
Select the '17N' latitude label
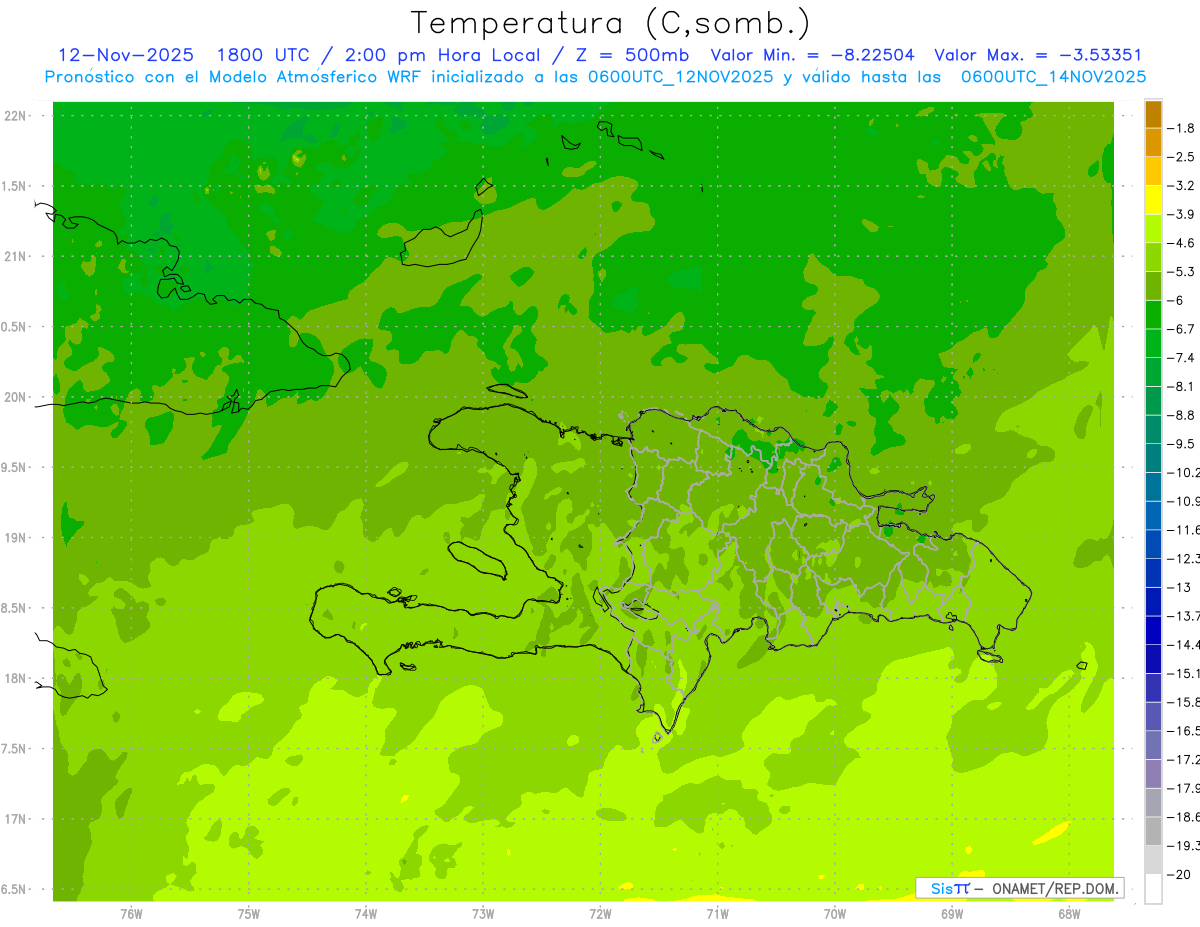point(14,819)
